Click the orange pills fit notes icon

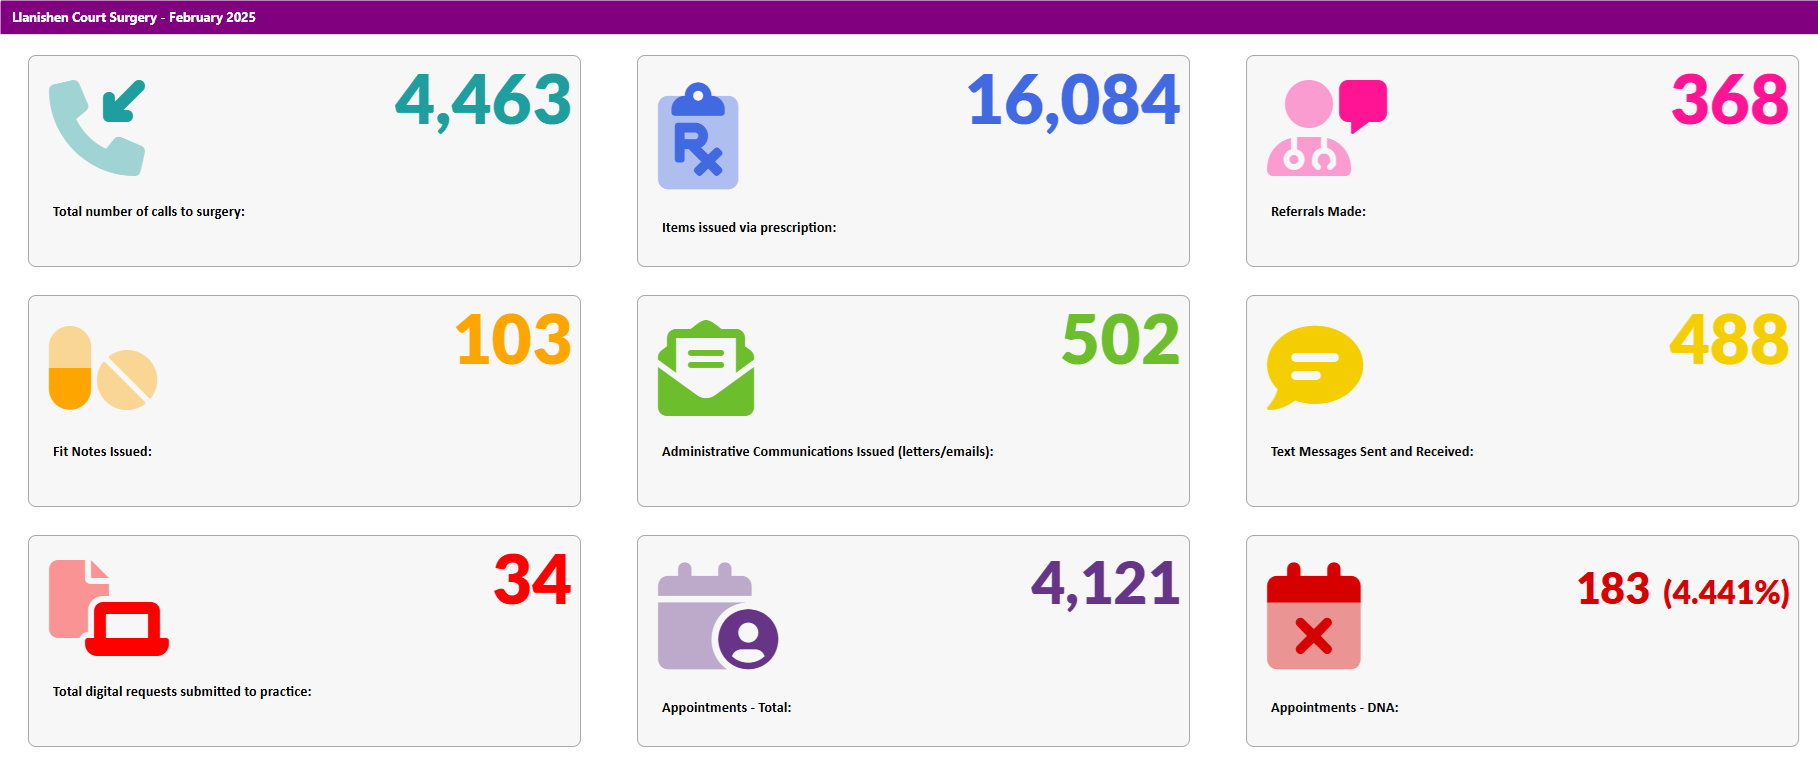[103, 368]
